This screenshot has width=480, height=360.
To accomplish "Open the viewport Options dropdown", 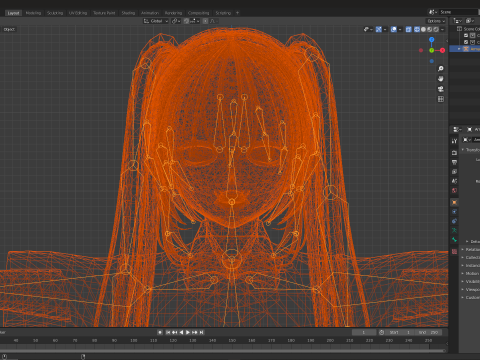I will pyautogui.click(x=436, y=21).
